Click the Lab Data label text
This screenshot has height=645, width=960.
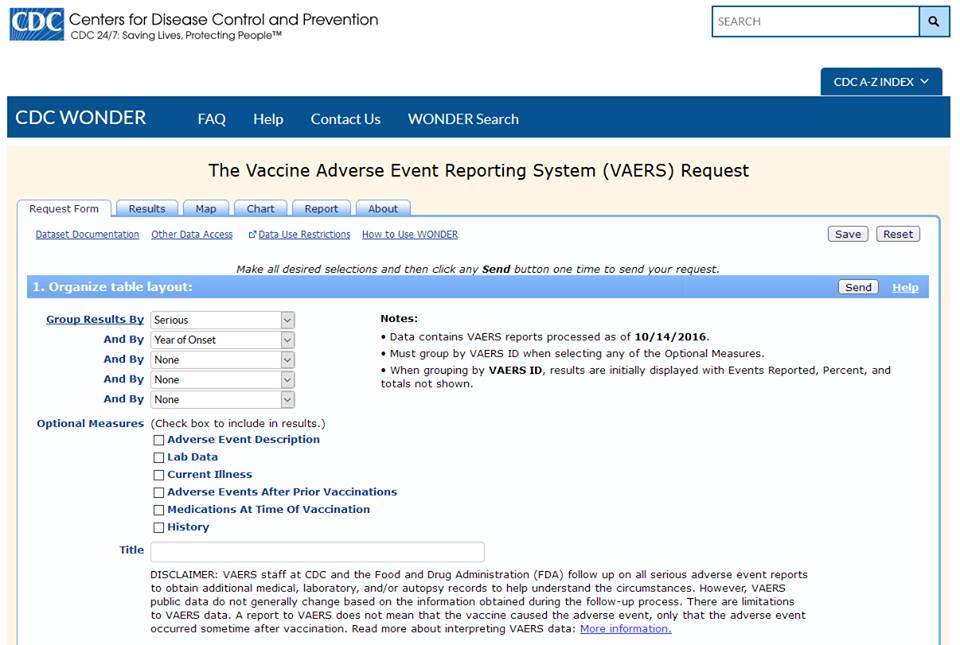tap(192, 457)
